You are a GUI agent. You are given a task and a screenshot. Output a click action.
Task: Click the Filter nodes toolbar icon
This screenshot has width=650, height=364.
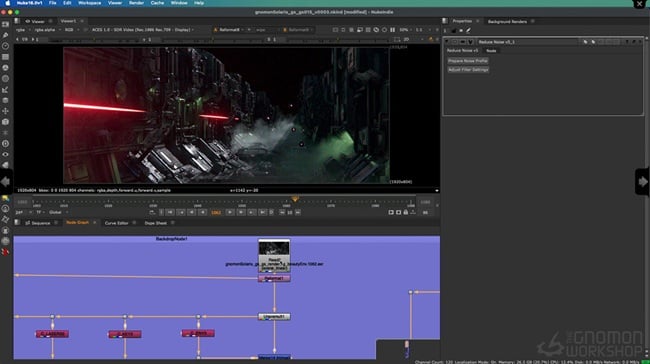pyautogui.click(x=5, y=78)
